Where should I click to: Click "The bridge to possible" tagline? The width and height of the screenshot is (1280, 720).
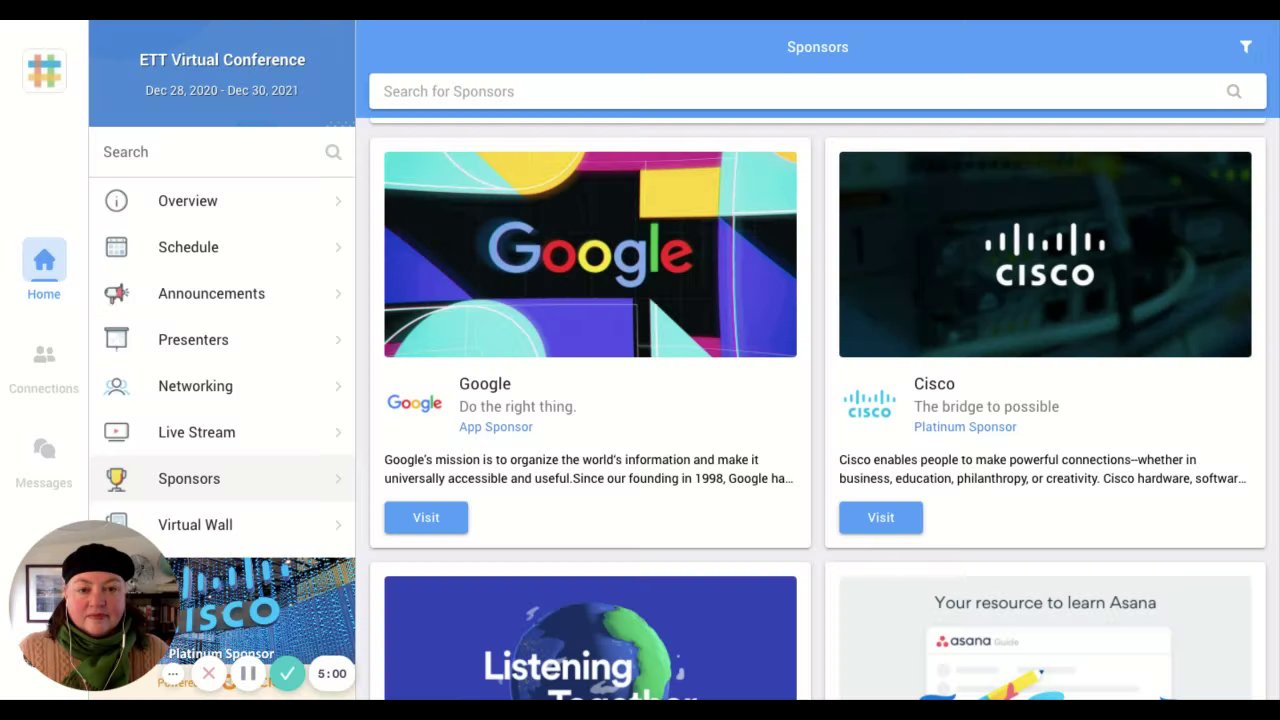point(986,407)
